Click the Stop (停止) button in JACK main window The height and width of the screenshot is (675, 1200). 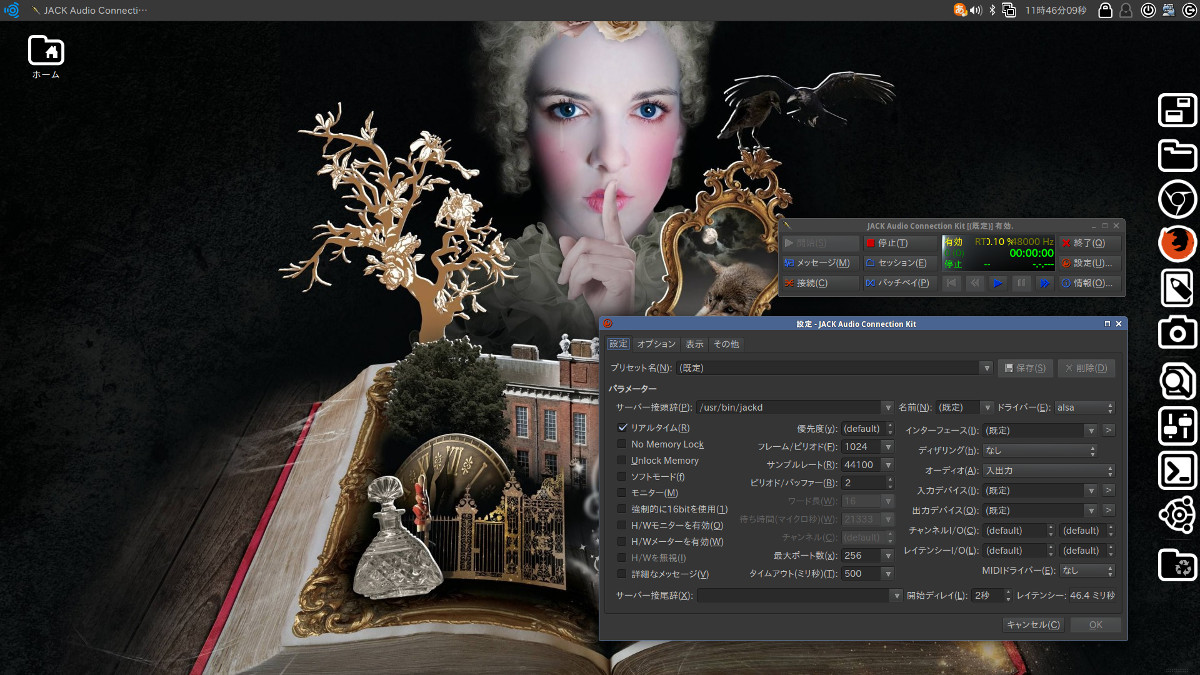(899, 243)
